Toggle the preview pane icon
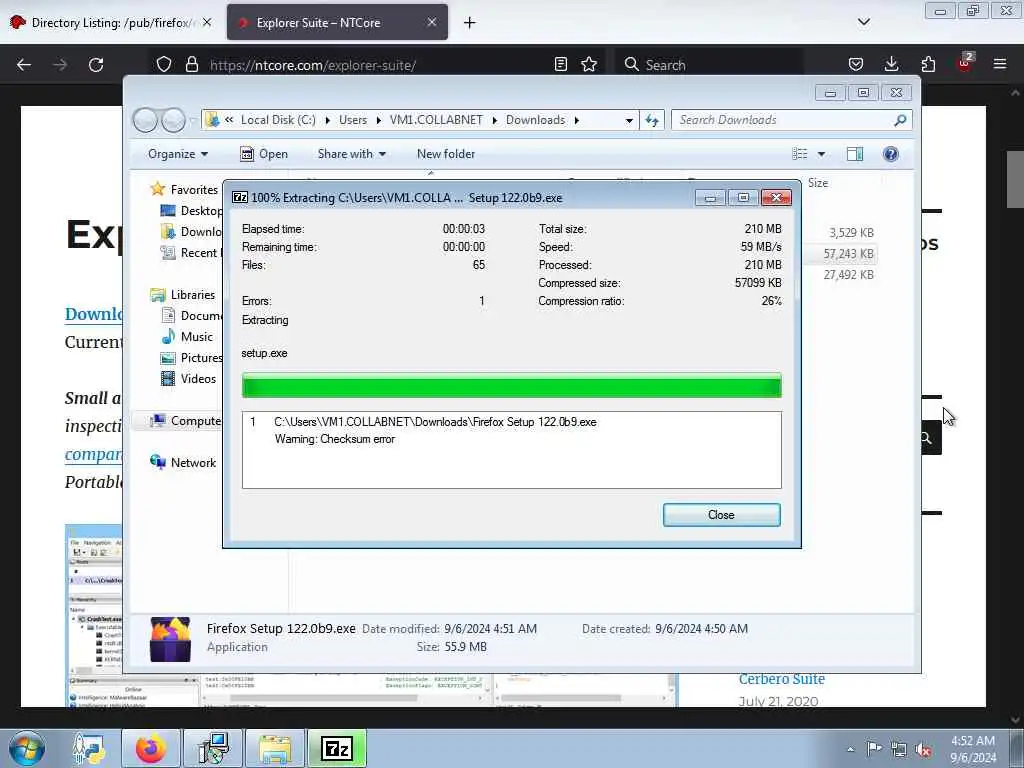Screen dimensions: 1024x768 (x=855, y=154)
